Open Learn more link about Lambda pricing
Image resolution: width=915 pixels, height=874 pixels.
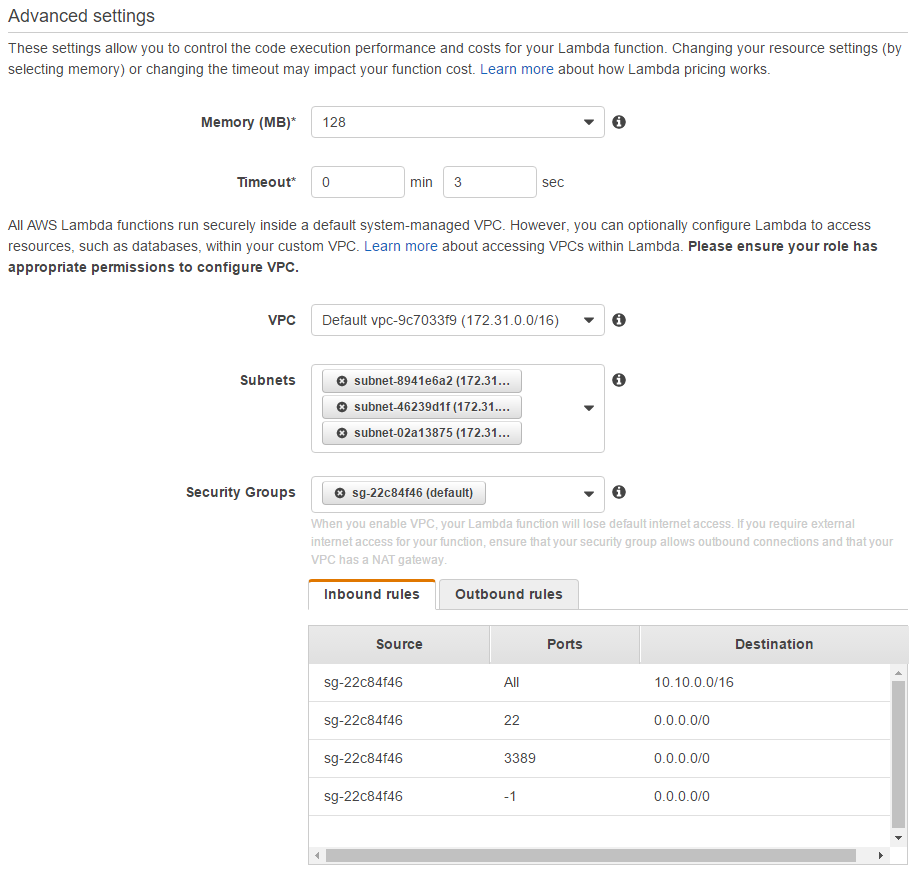click(x=516, y=70)
